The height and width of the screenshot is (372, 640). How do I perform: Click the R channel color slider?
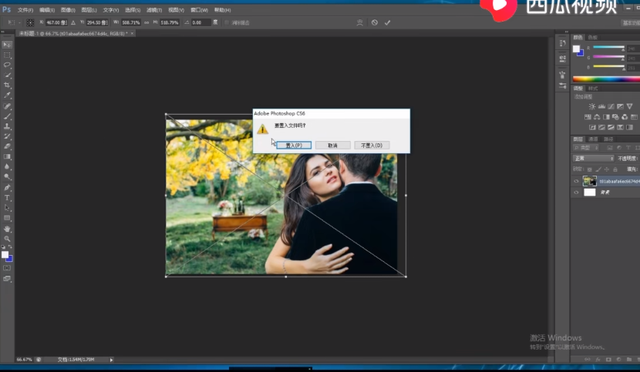(609, 48)
